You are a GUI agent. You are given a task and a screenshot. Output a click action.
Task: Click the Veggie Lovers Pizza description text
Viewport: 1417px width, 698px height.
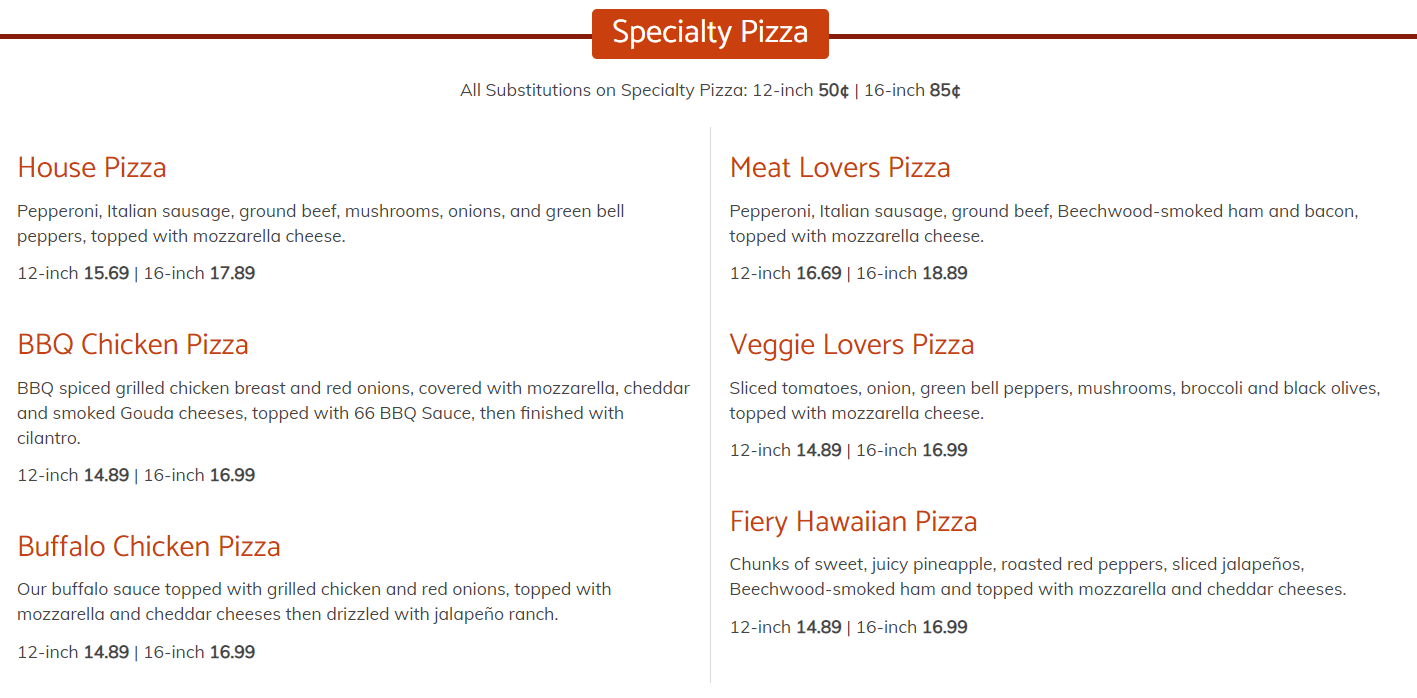pos(1054,400)
